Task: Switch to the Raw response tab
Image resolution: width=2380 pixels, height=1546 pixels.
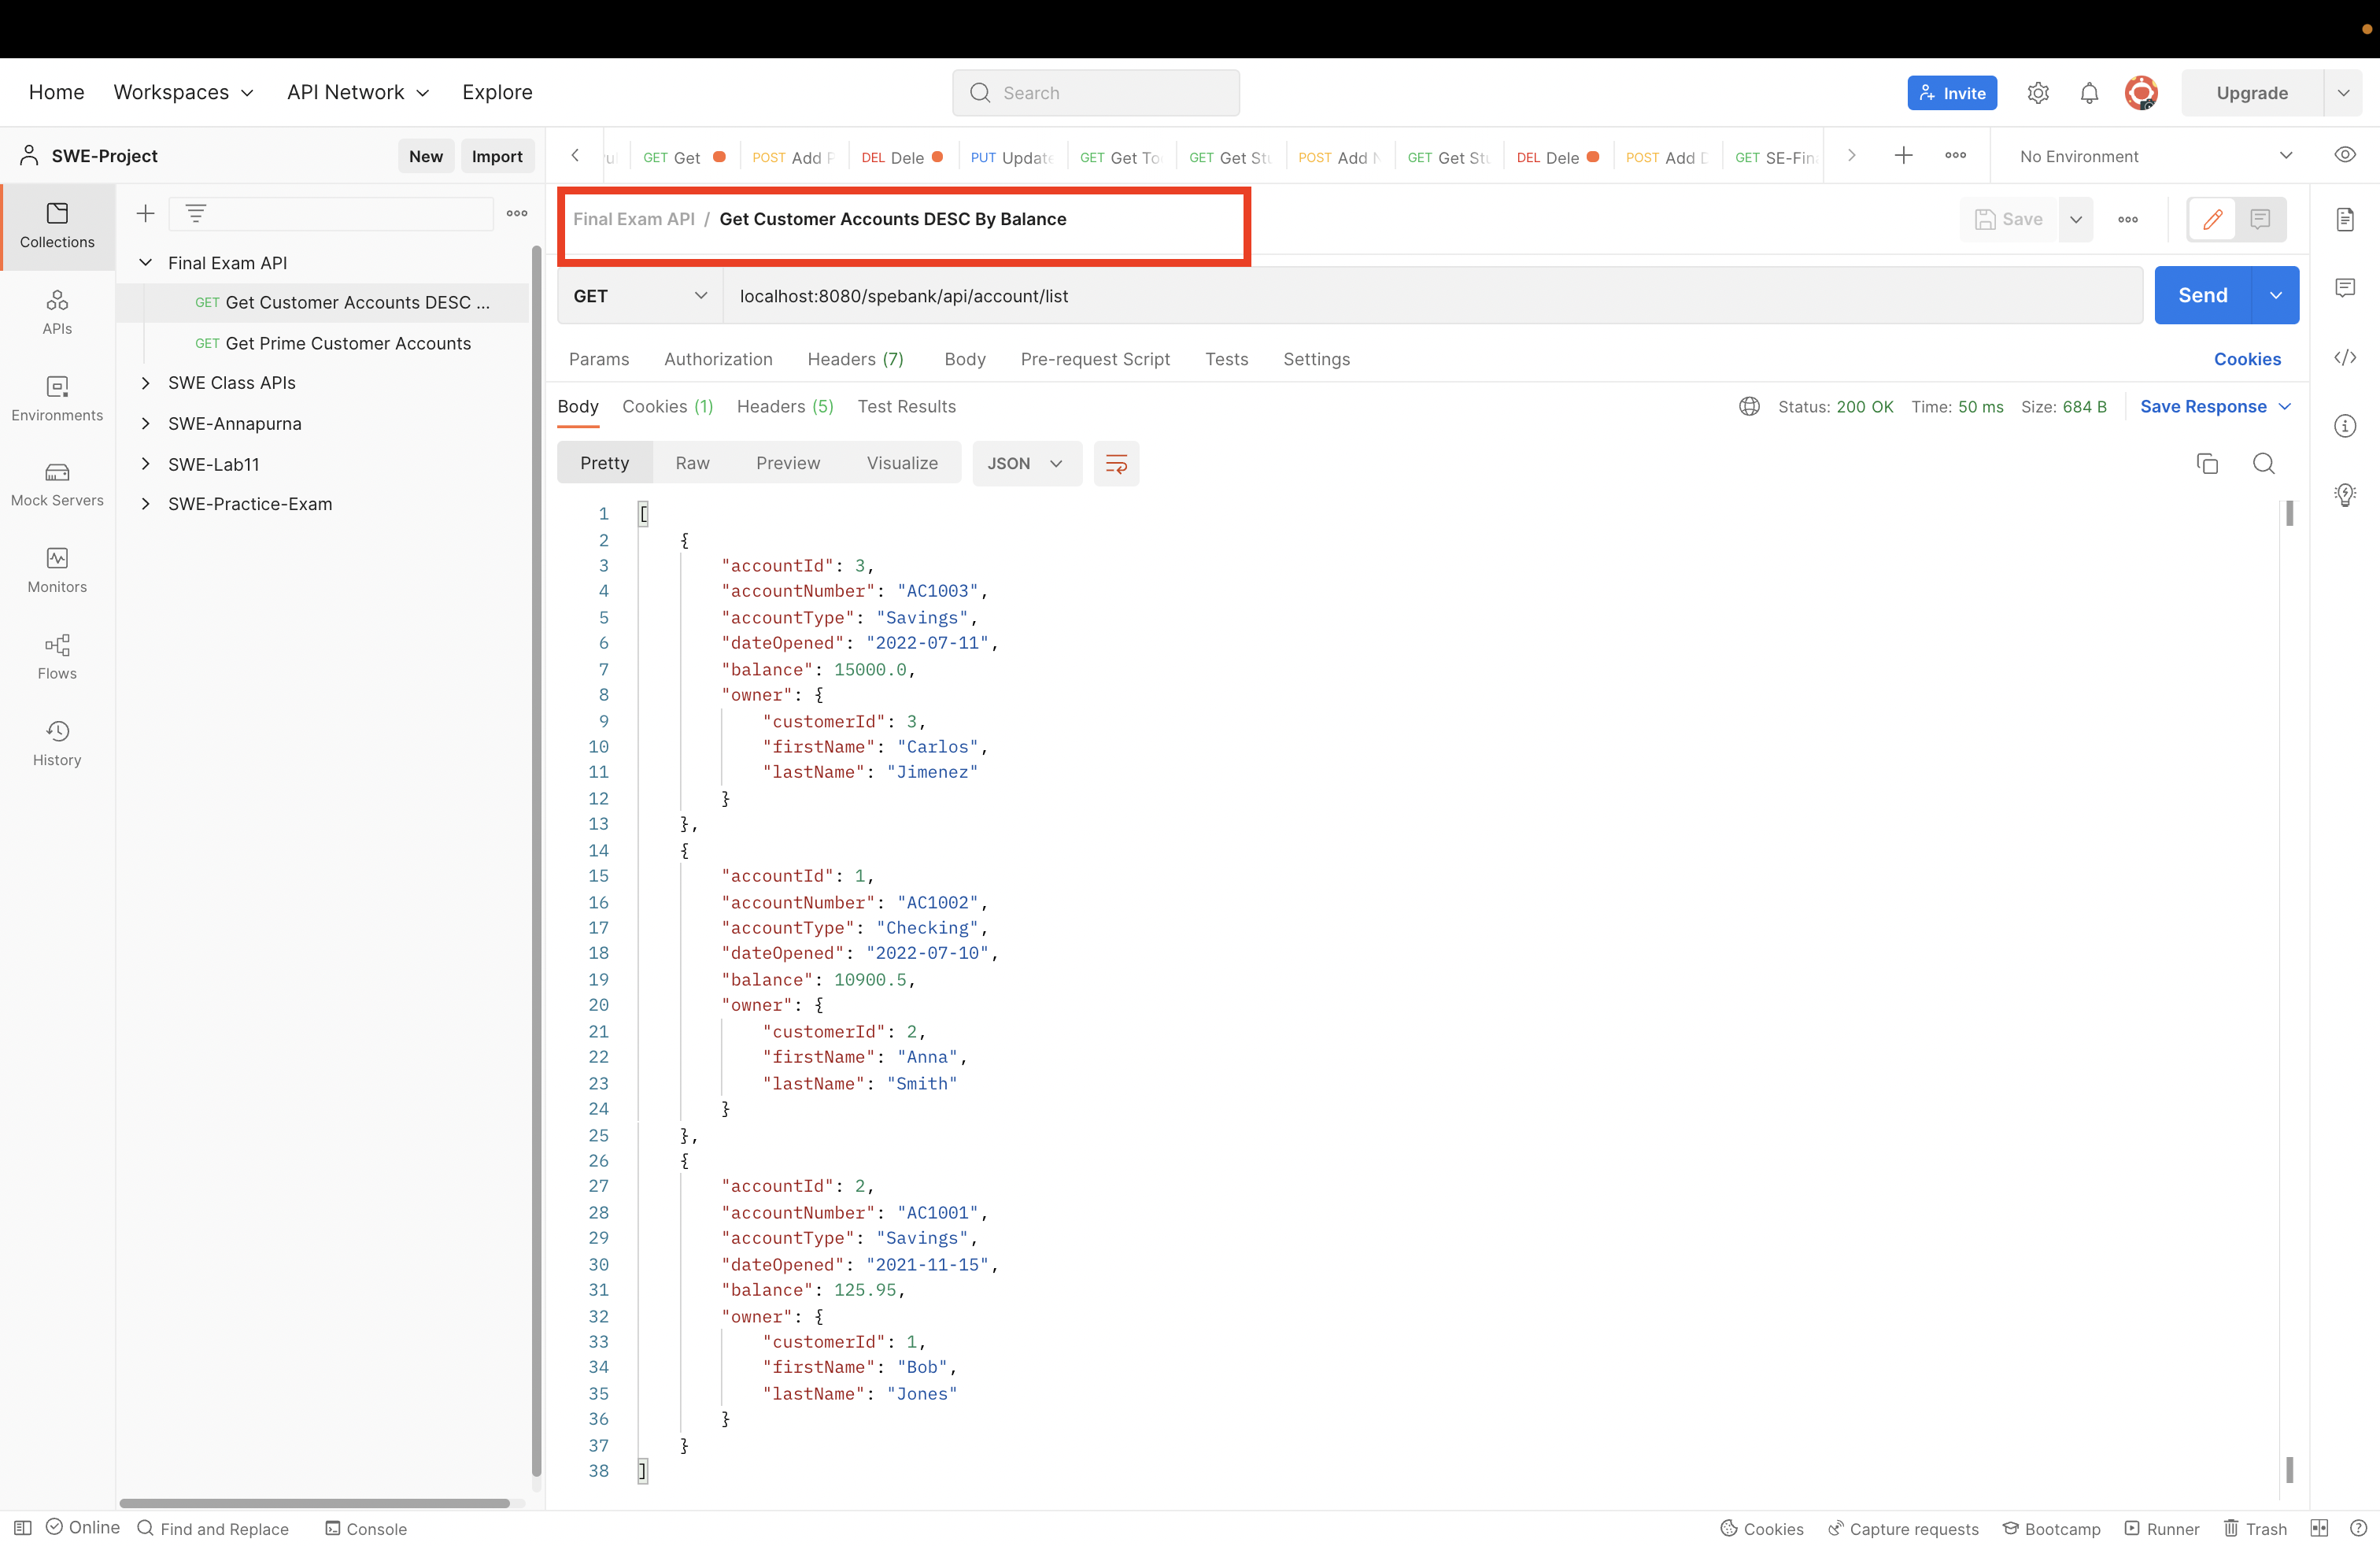Action: 692,462
